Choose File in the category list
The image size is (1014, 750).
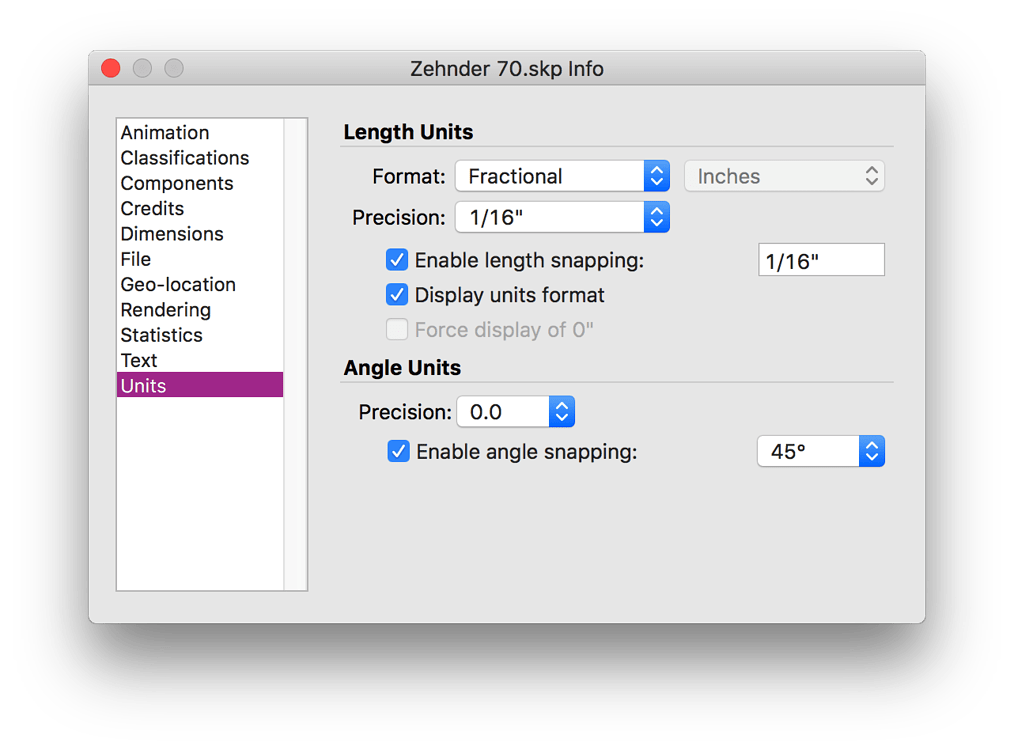pyautogui.click(x=136, y=259)
